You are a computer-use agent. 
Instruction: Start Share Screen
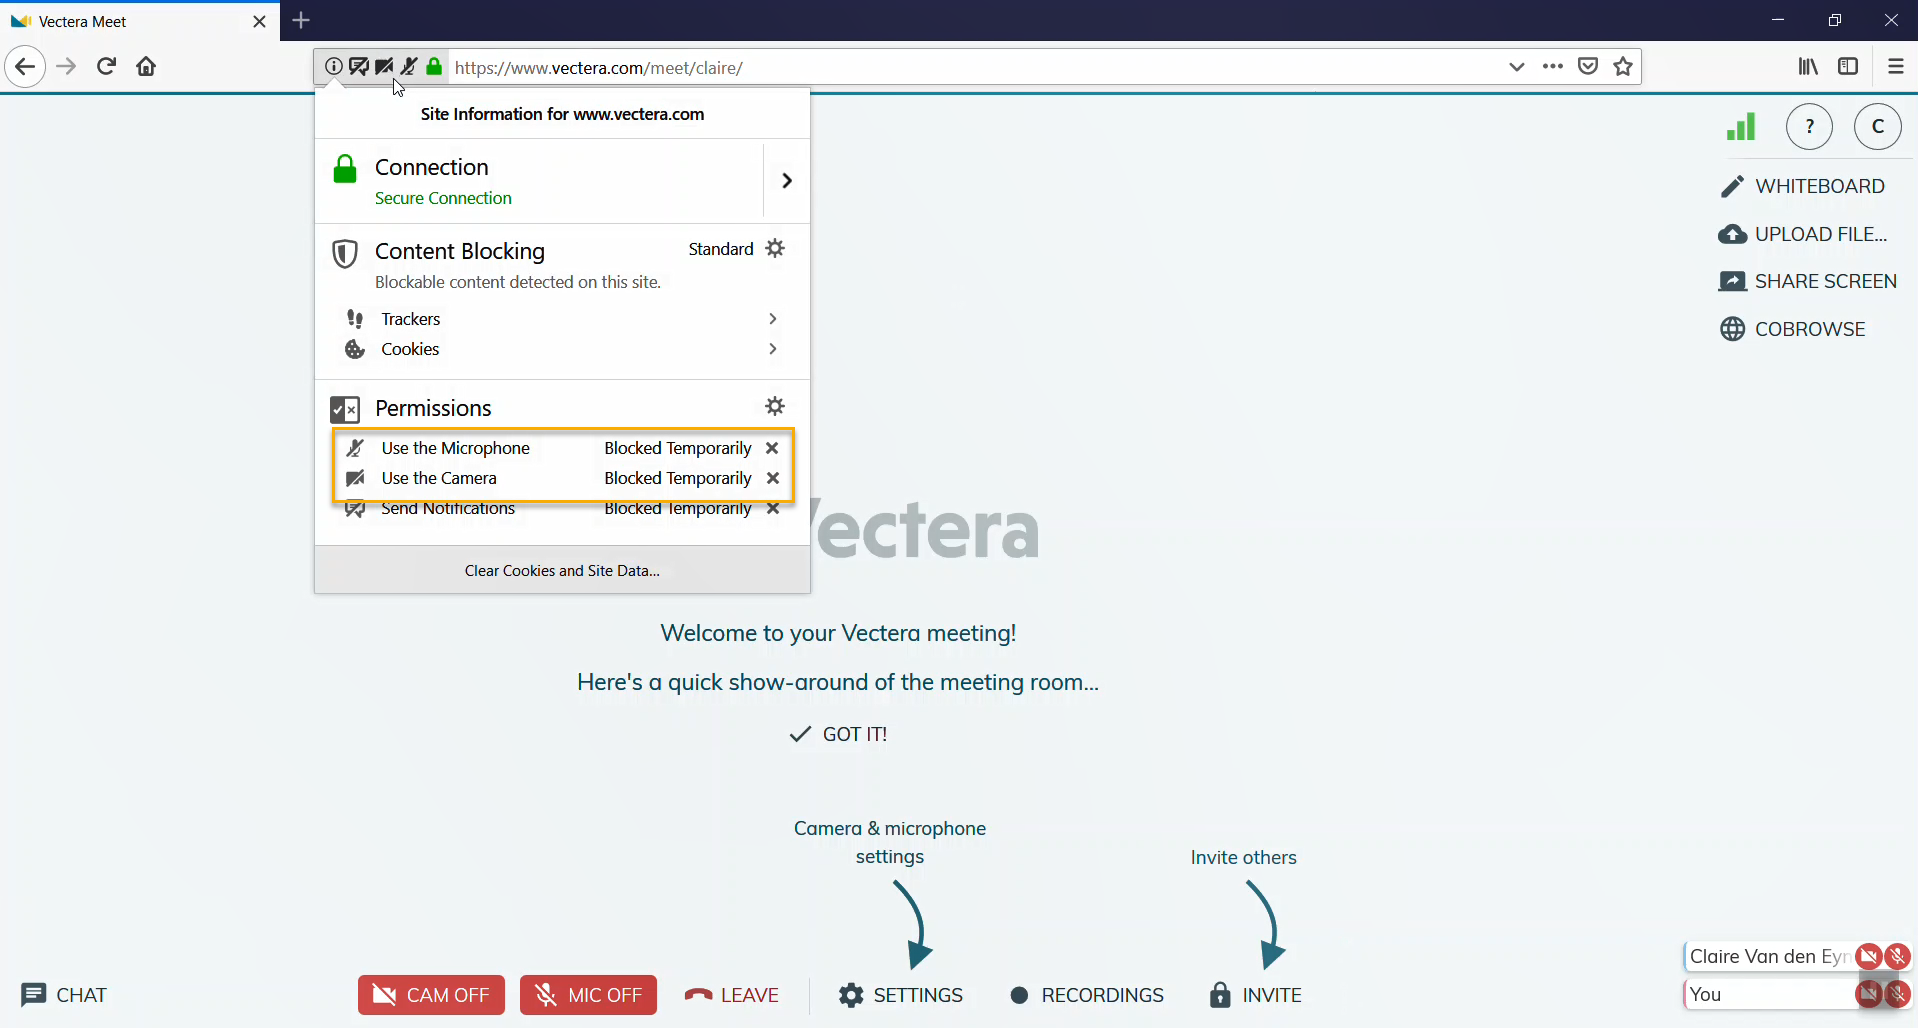coord(1807,282)
